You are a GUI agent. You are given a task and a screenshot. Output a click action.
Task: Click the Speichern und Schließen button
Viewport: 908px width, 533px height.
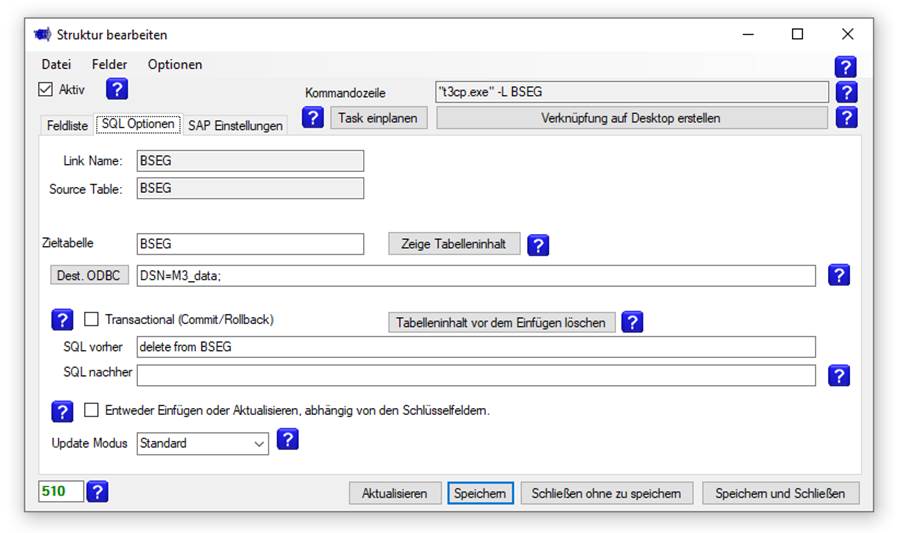[780, 493]
